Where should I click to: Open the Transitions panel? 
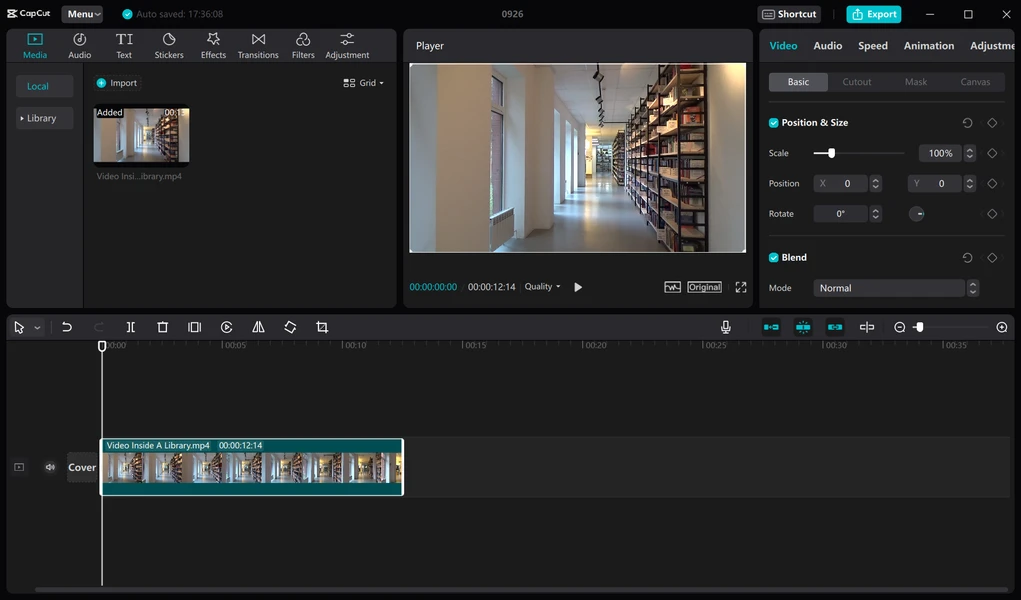tap(258, 46)
